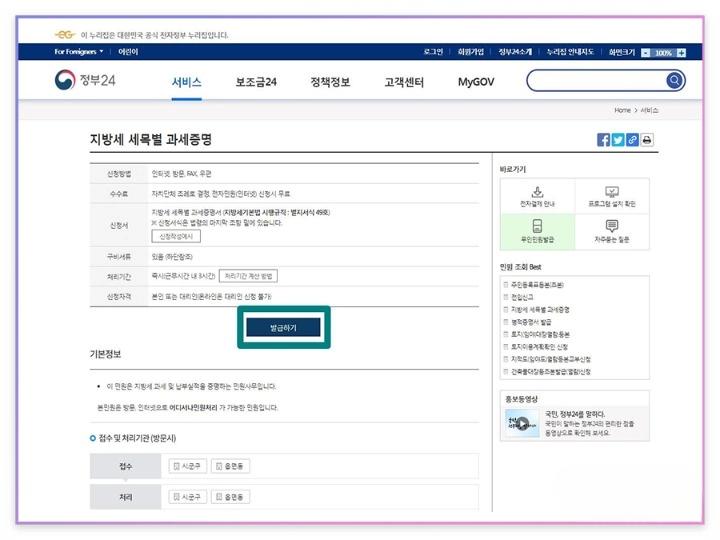This screenshot has height=540, width=720.
Task: Share the page on Twitter
Action: 618,140
